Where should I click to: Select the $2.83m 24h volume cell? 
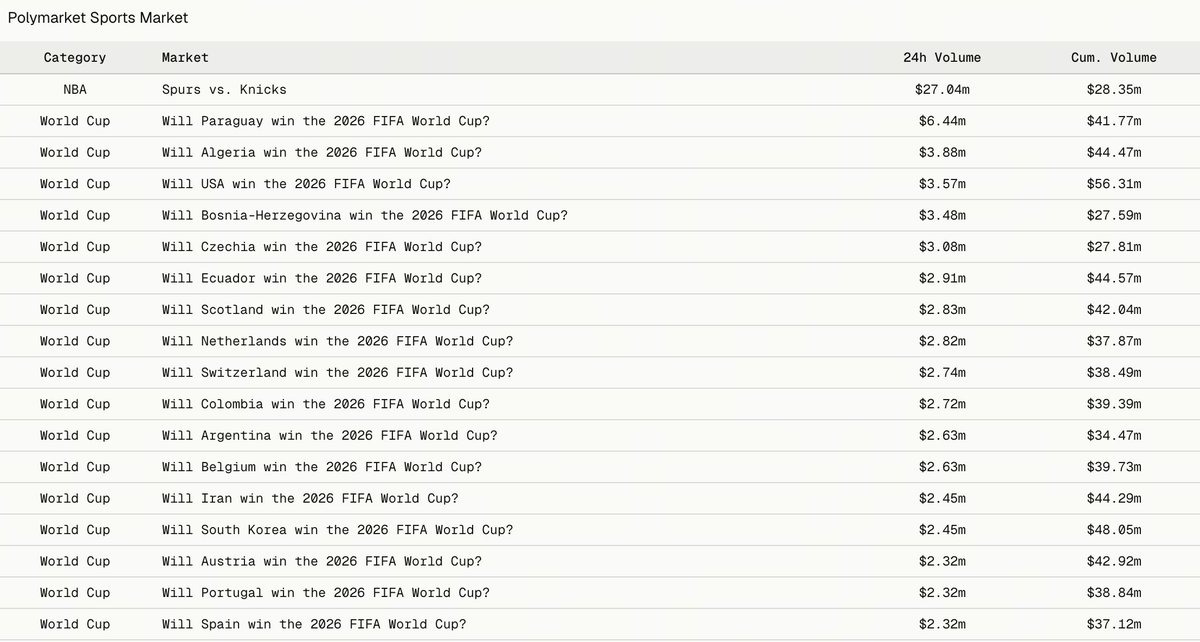point(942,310)
